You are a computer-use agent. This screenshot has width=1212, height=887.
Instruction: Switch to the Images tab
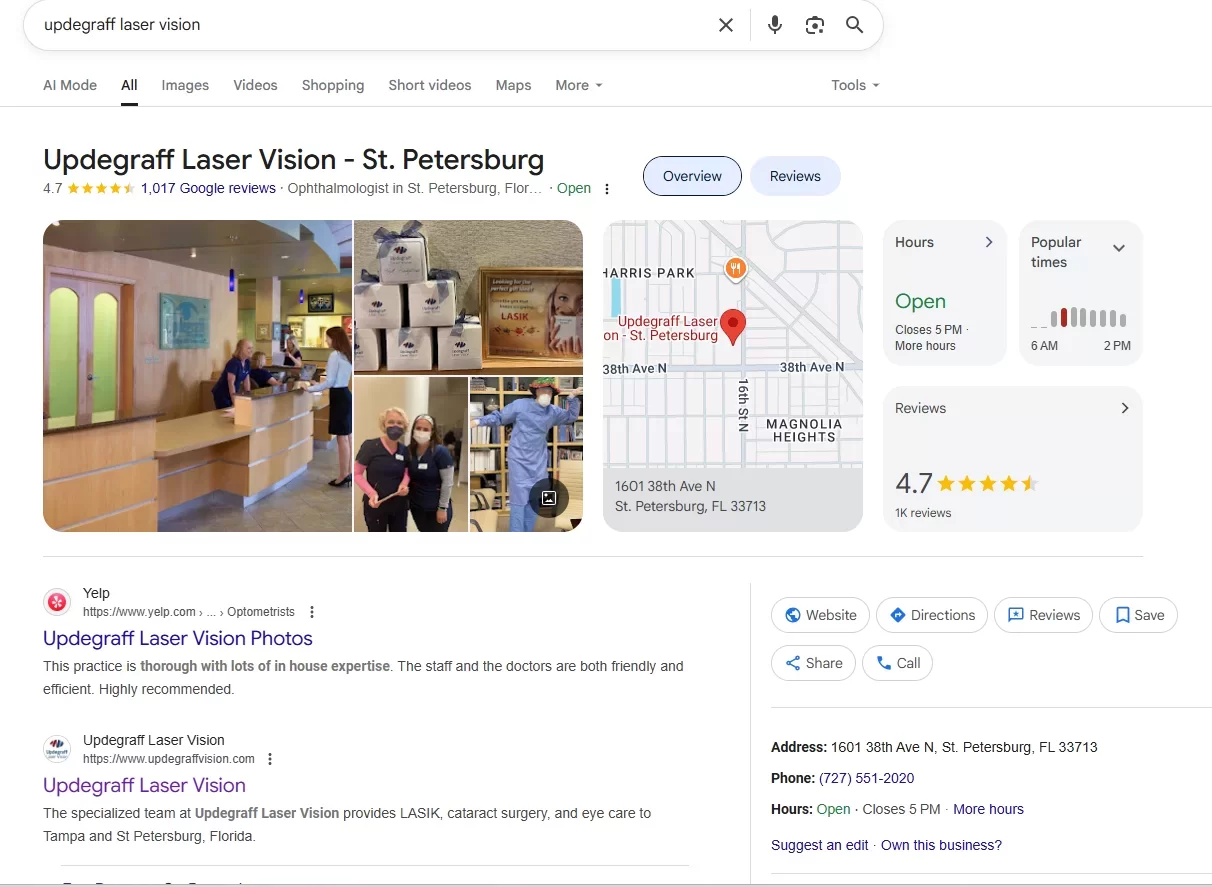point(185,85)
